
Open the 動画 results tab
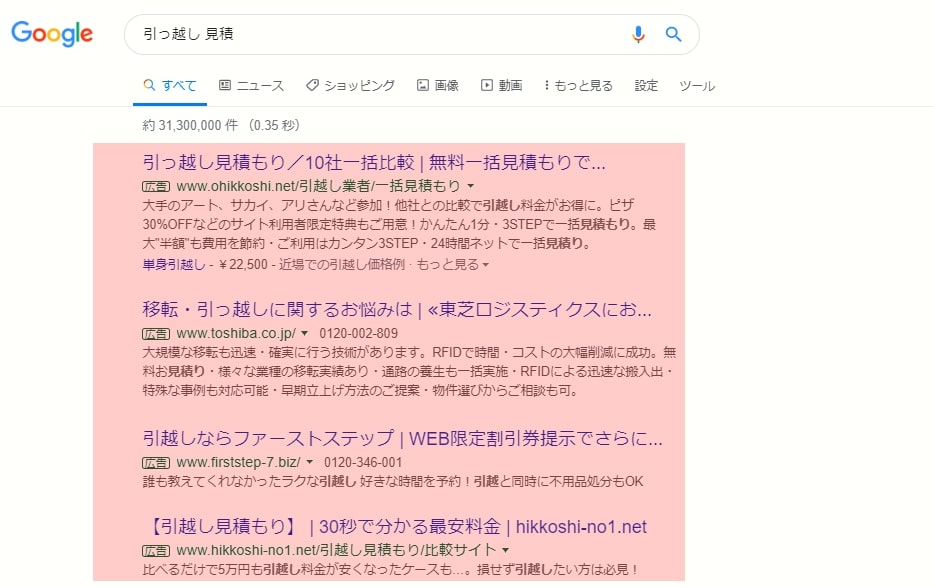(x=502, y=86)
